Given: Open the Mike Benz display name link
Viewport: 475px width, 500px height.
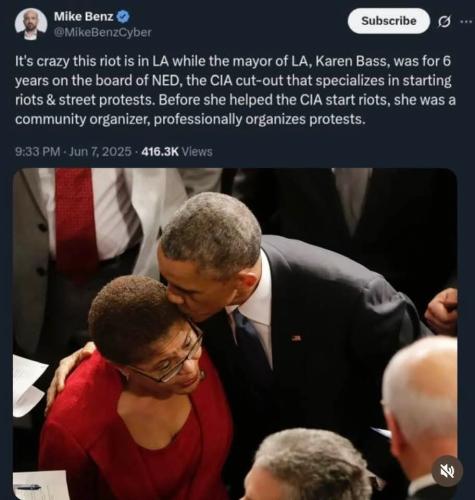Looking at the screenshot, I should [x=84, y=16].
